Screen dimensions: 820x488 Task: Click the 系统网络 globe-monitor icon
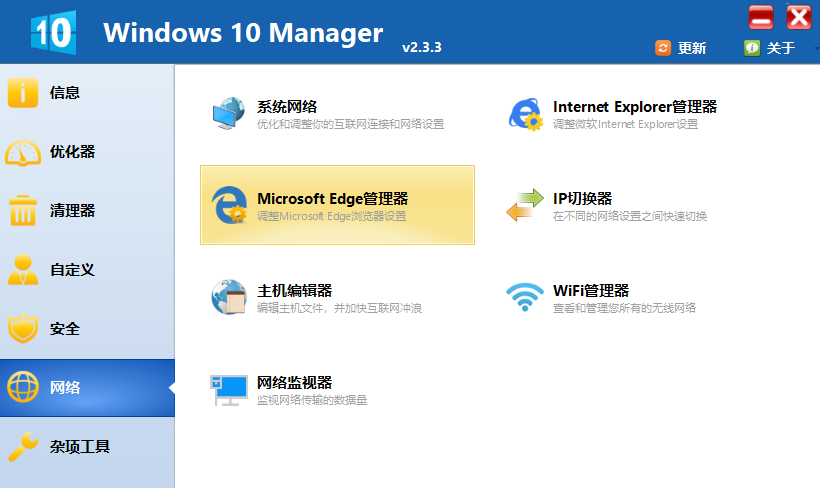click(229, 114)
